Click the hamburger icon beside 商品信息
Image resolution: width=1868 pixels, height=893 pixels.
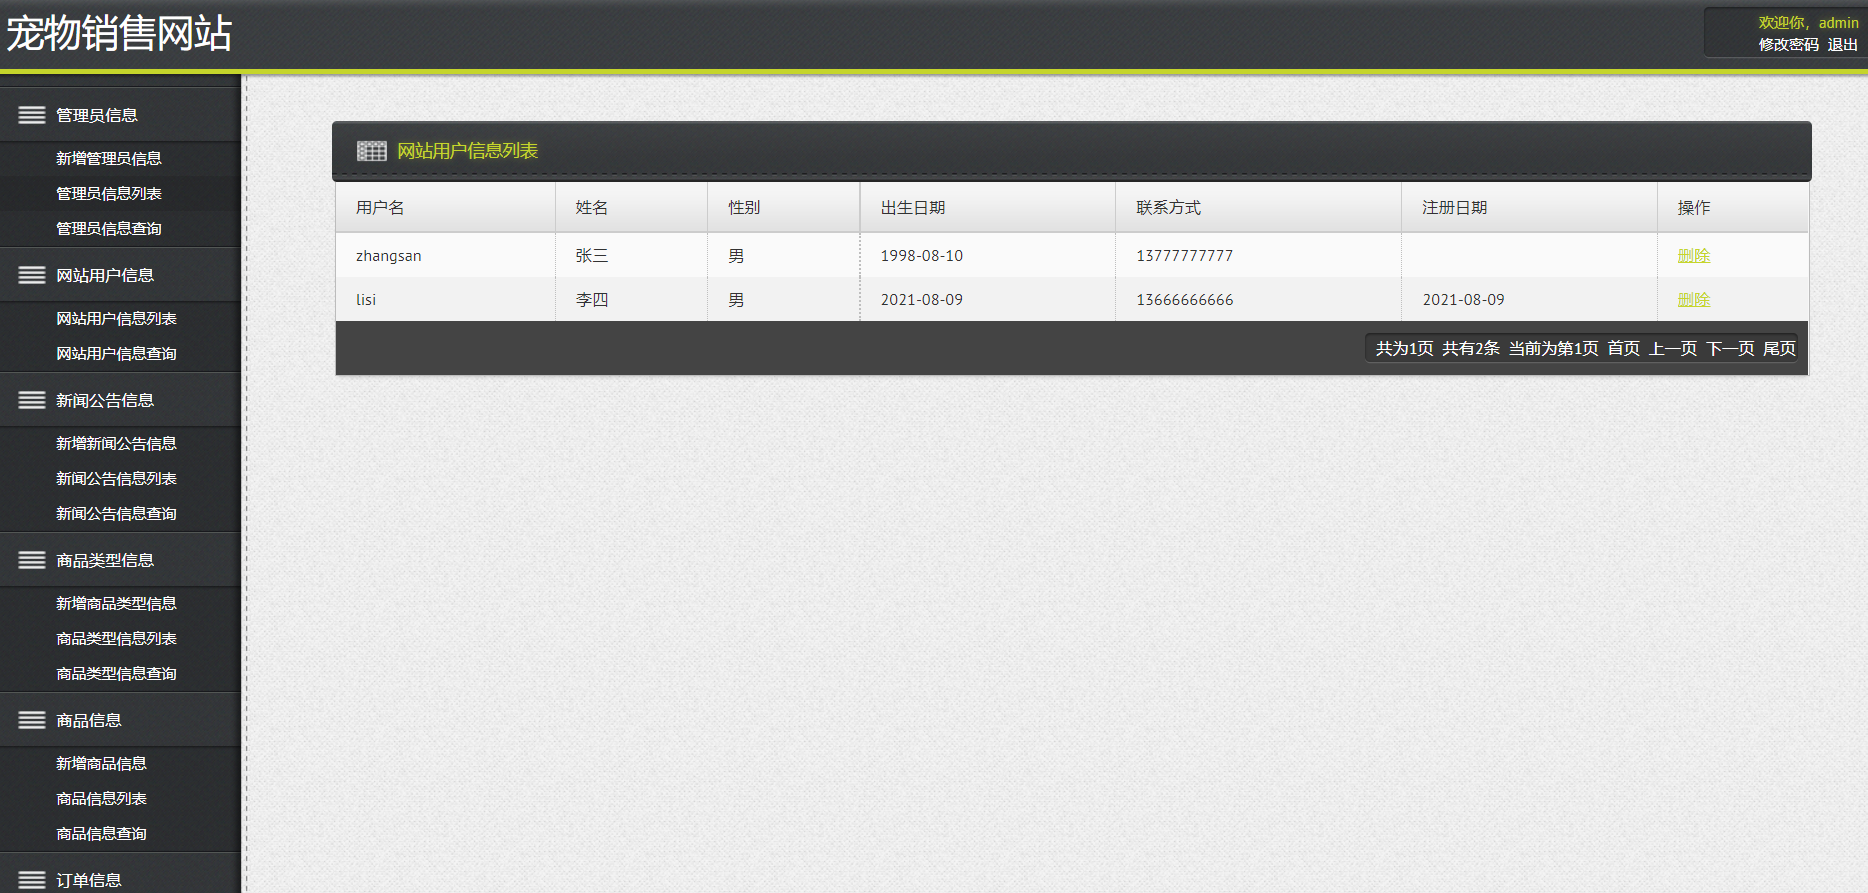(32, 720)
